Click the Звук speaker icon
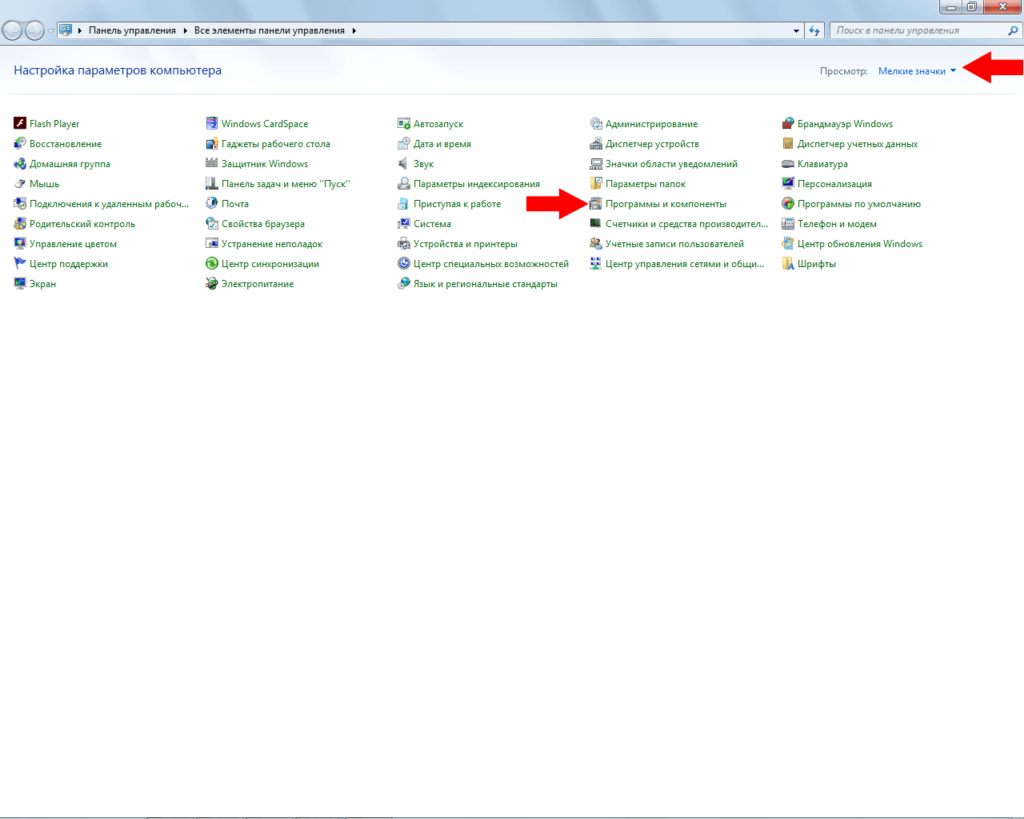The height and width of the screenshot is (819, 1024). pyautogui.click(x=404, y=163)
